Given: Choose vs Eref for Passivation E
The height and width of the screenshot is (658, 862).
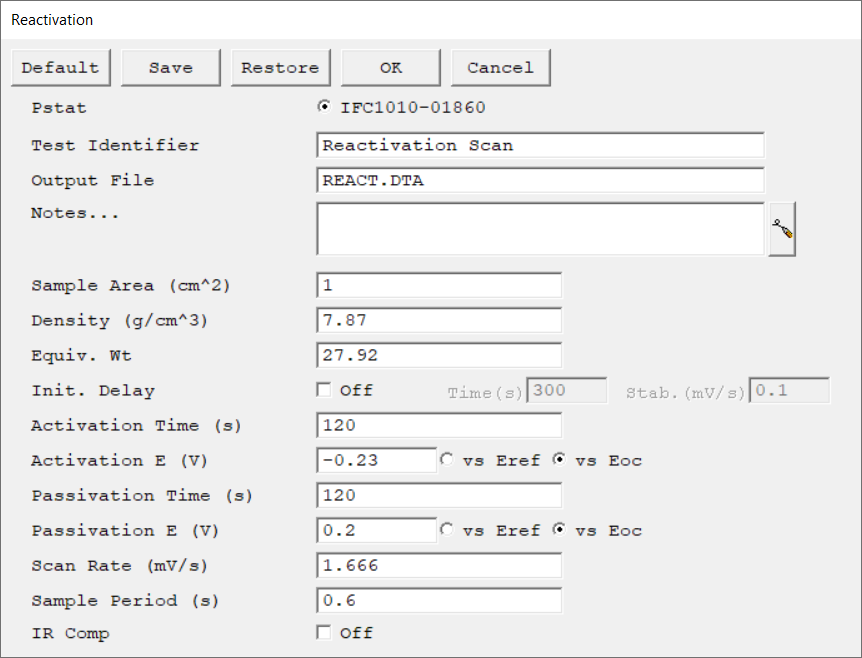Looking at the screenshot, I should click(447, 530).
